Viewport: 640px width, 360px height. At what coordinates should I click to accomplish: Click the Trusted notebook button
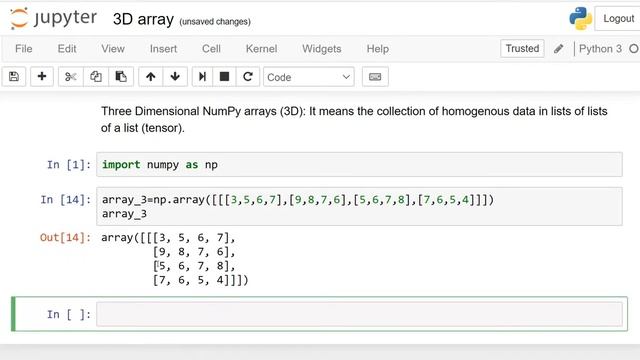(522, 49)
